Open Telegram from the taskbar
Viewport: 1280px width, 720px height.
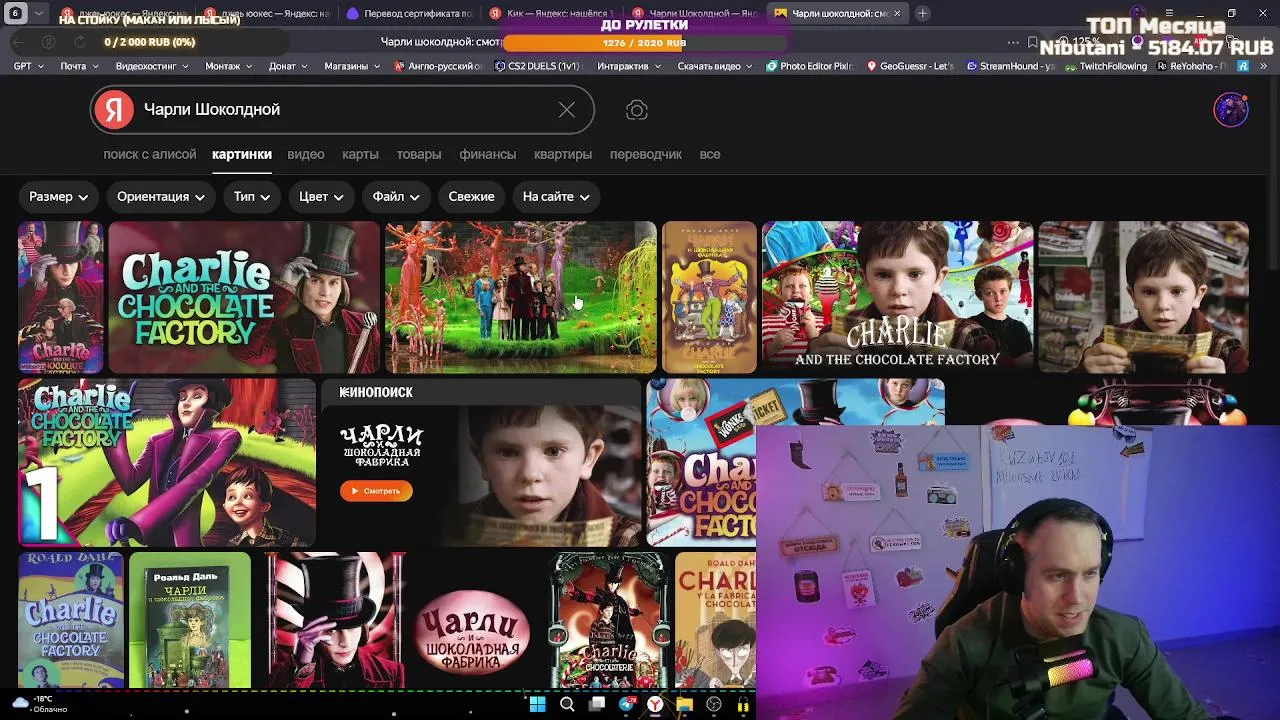627,705
